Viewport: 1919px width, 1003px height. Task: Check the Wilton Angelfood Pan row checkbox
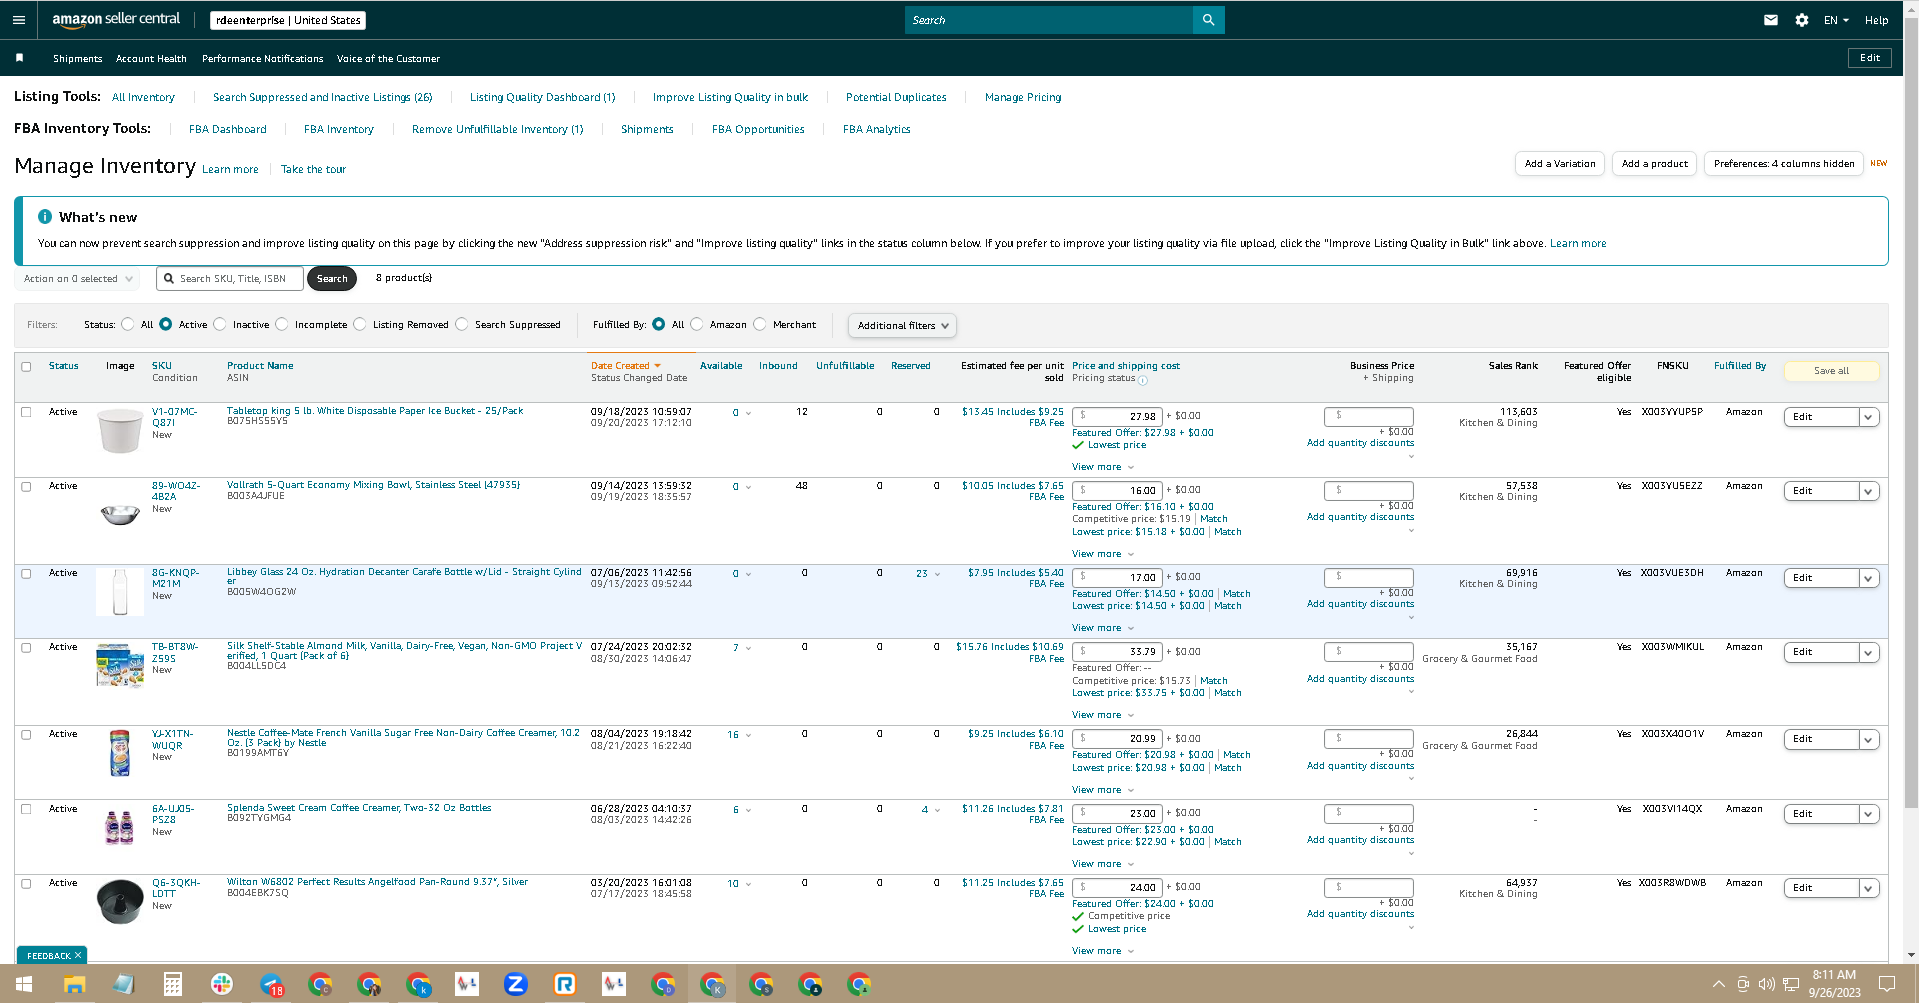point(26,884)
